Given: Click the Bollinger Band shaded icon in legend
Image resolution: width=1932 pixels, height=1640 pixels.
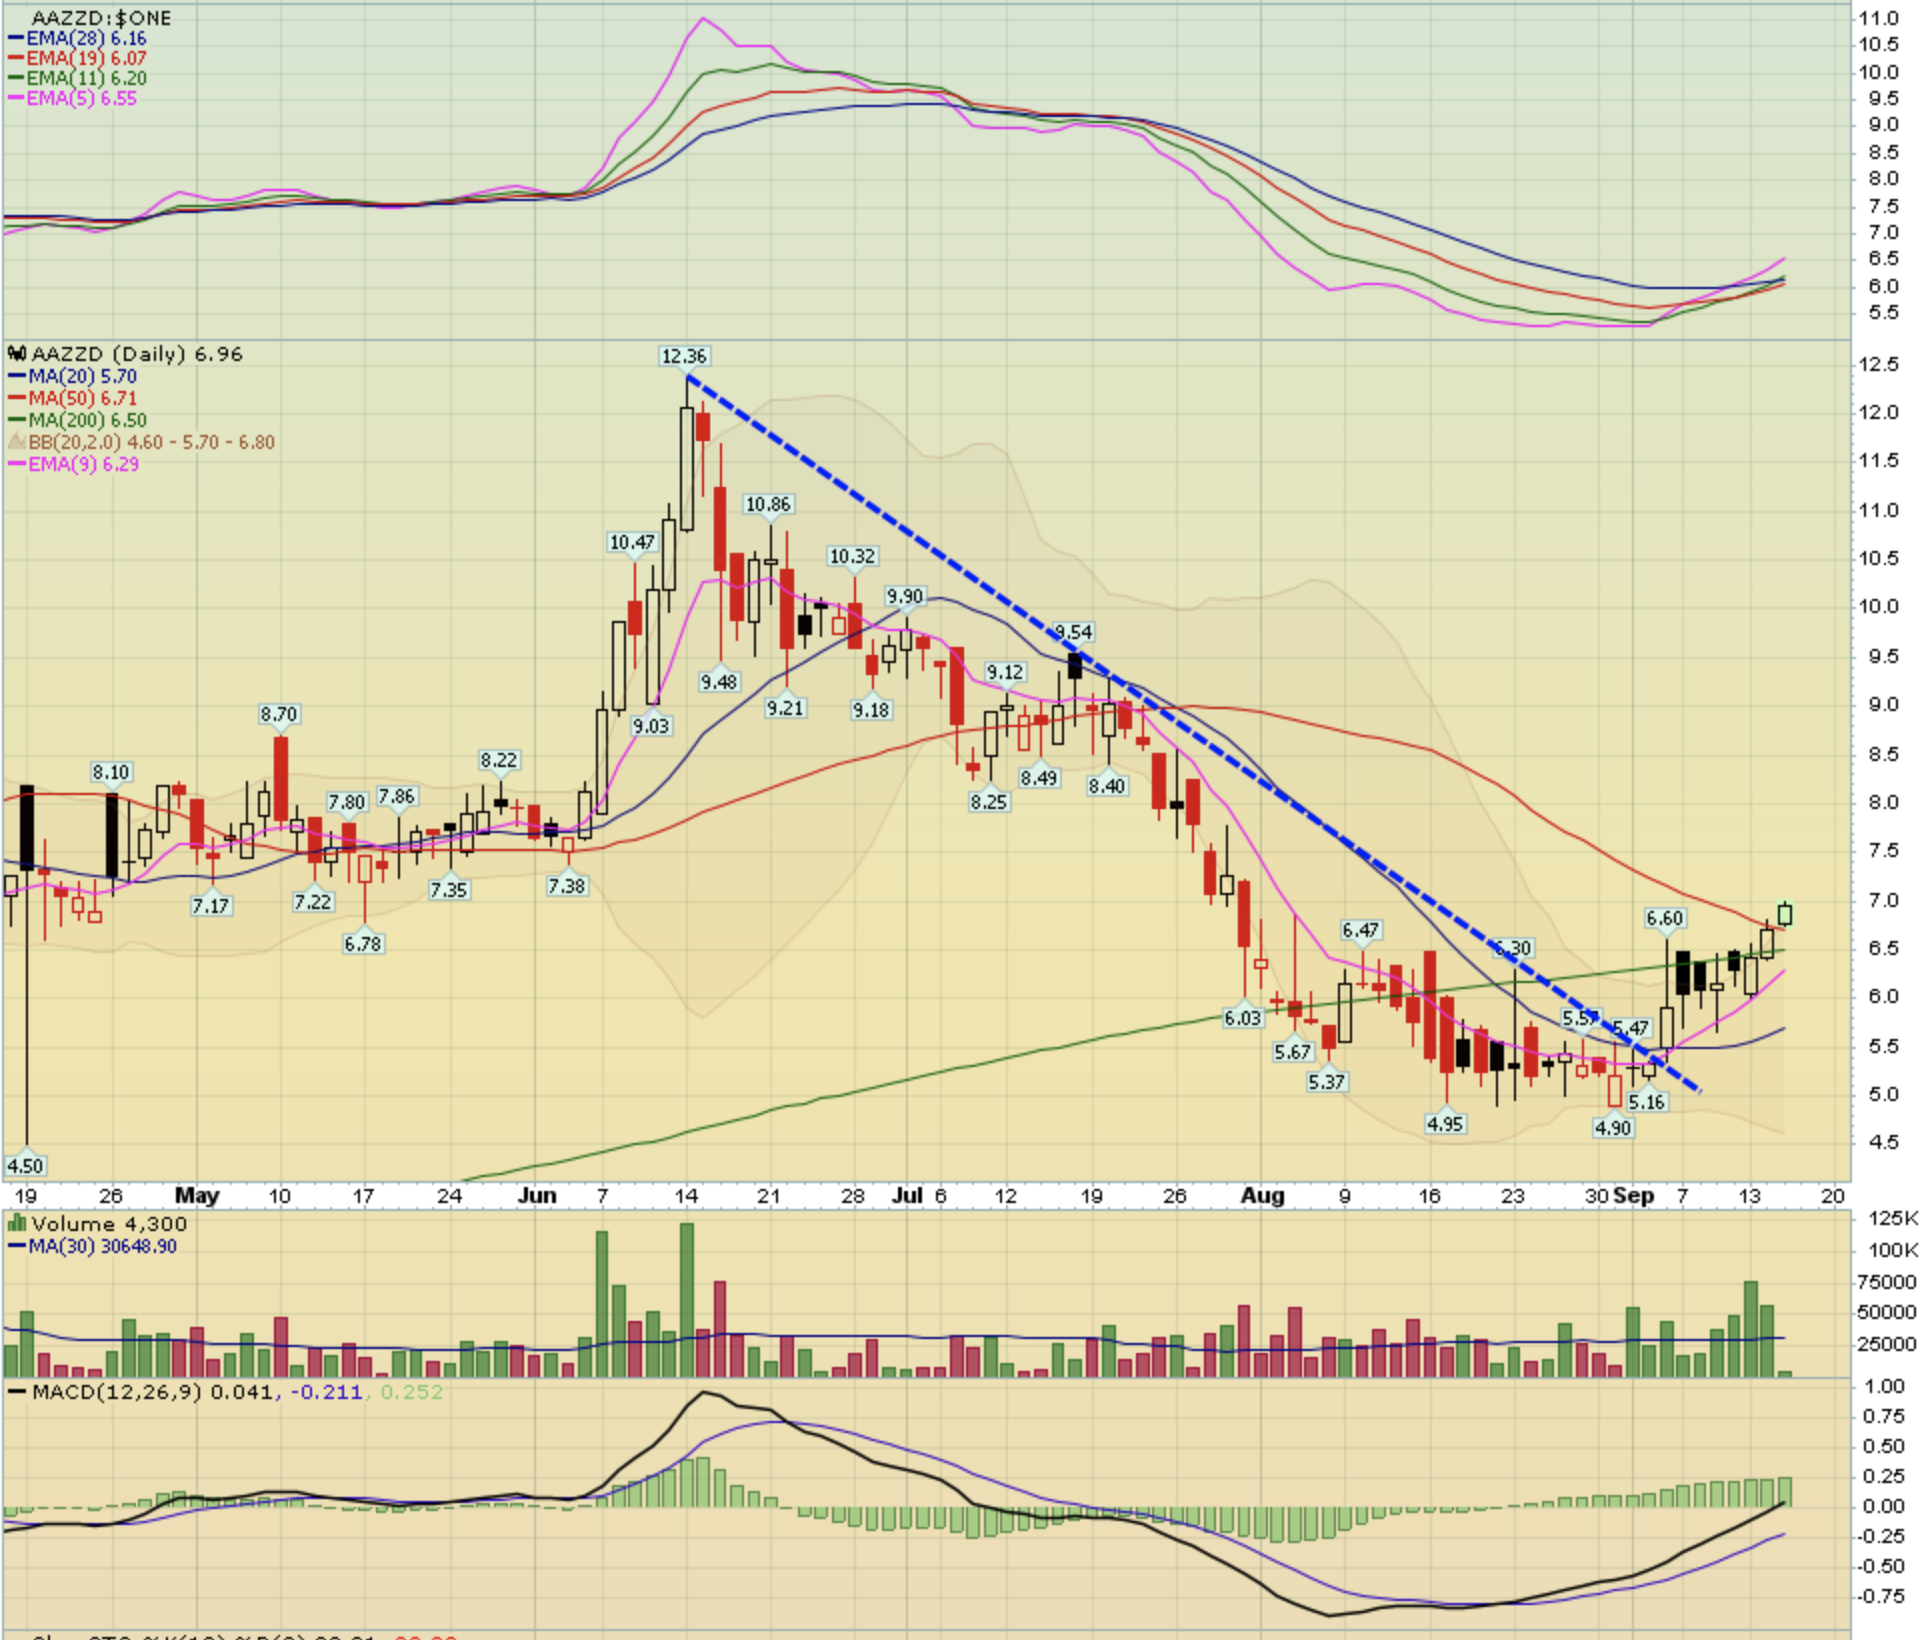Looking at the screenshot, I should pyautogui.click(x=17, y=443).
